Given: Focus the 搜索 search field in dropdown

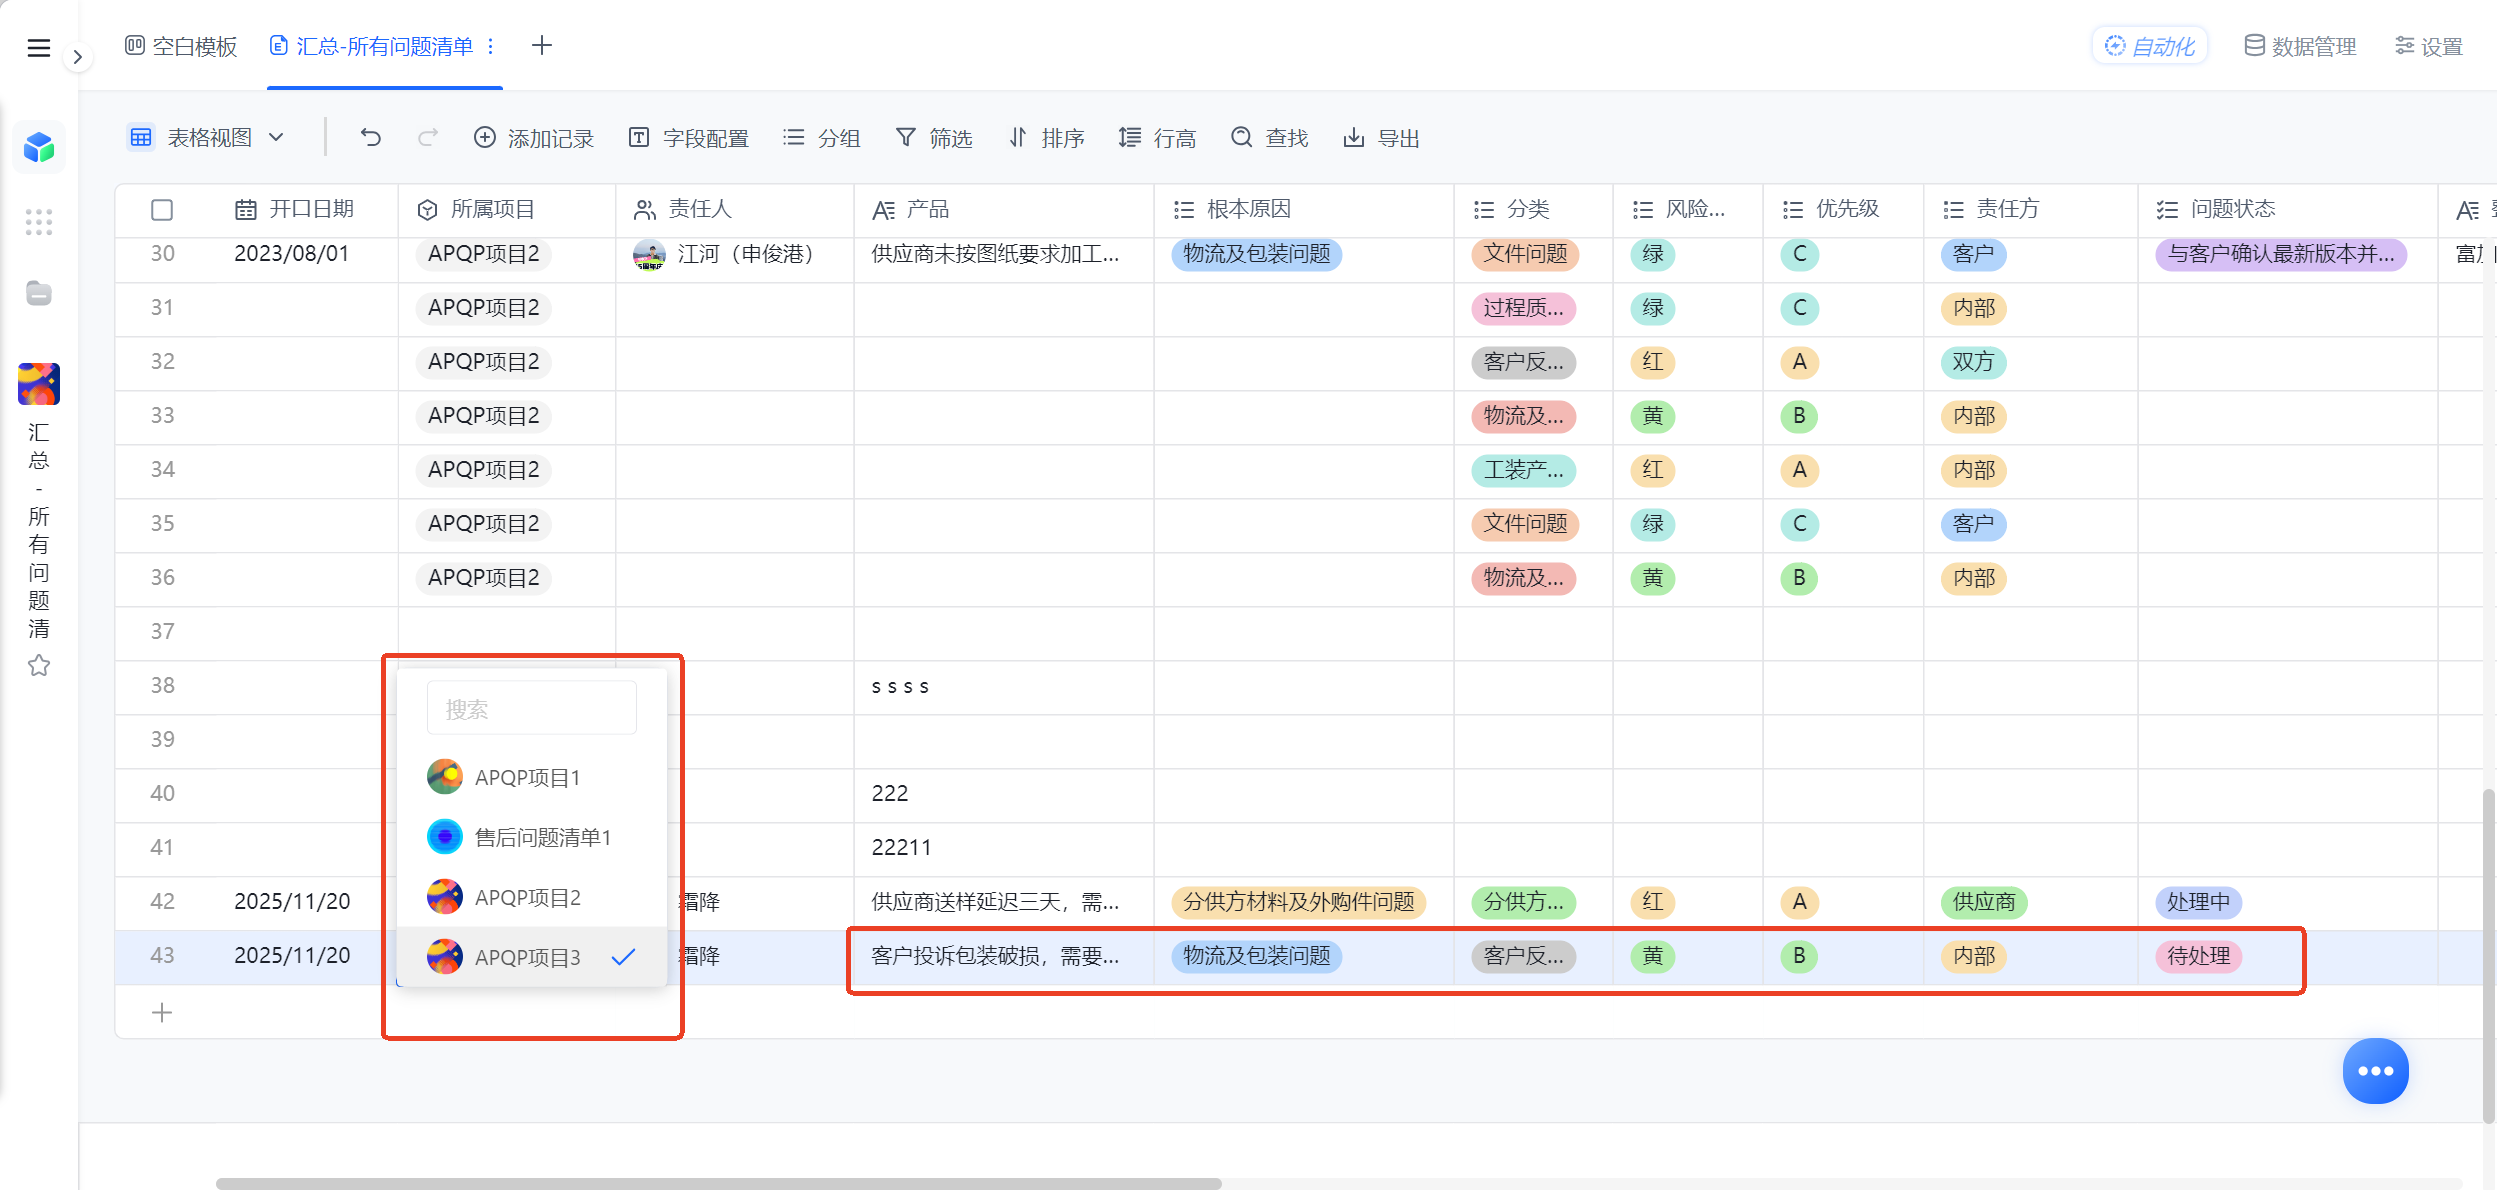Looking at the screenshot, I should click(532, 708).
